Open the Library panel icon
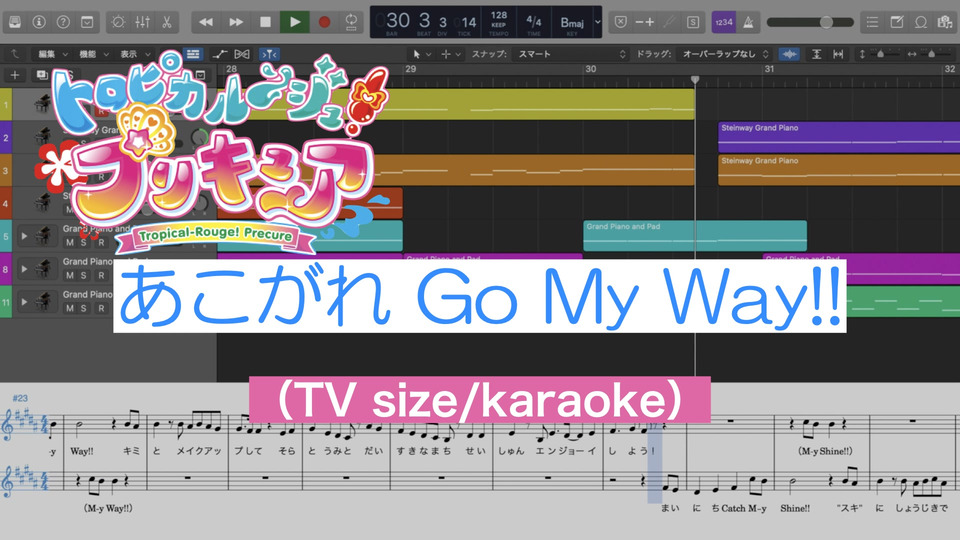 point(15,22)
